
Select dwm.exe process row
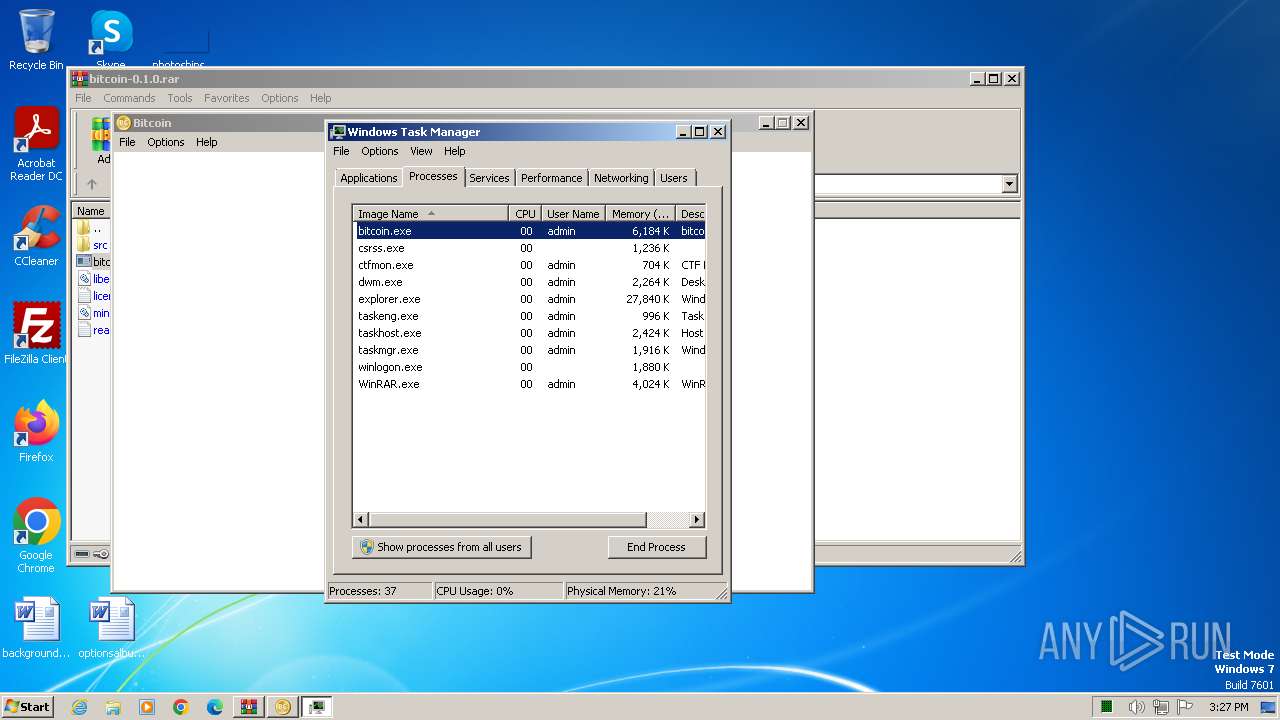tap(530, 282)
